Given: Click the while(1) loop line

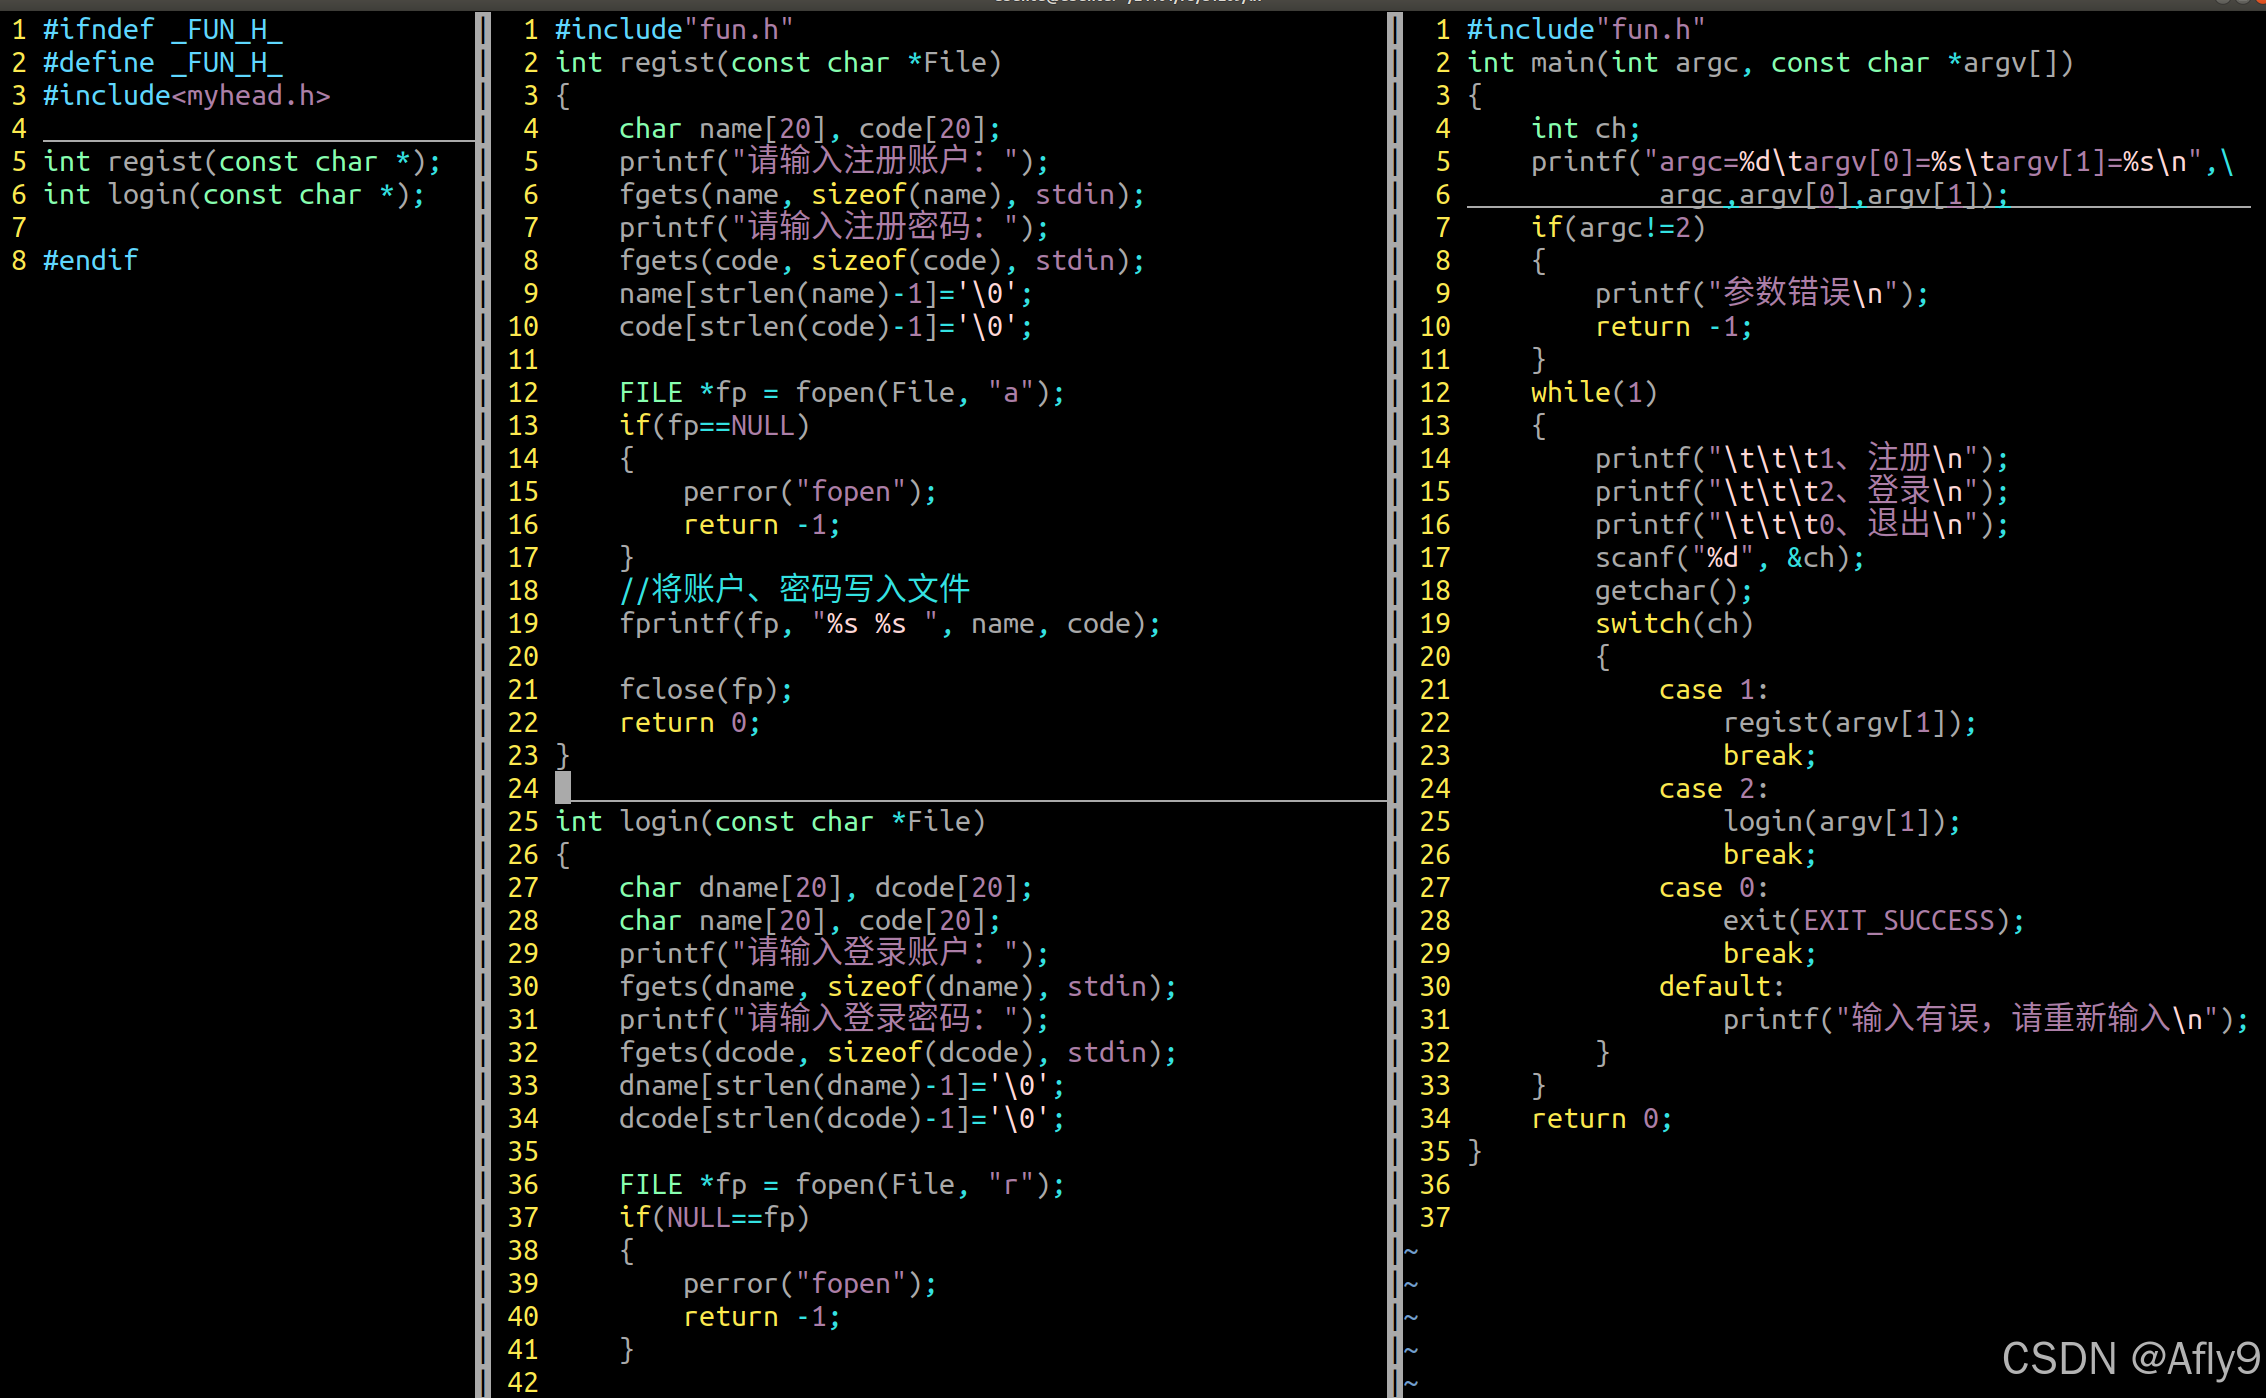Looking at the screenshot, I should [x=1594, y=393].
